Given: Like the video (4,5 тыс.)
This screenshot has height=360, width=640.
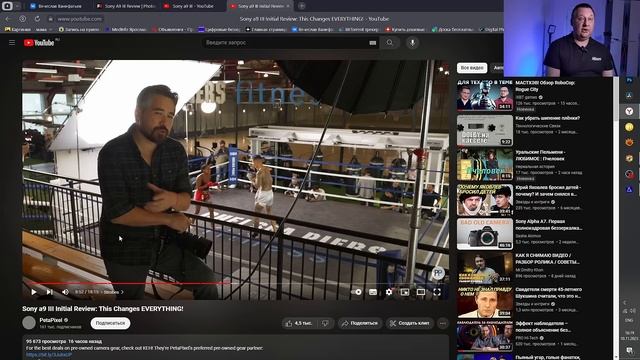Looking at the screenshot, I should 299,323.
